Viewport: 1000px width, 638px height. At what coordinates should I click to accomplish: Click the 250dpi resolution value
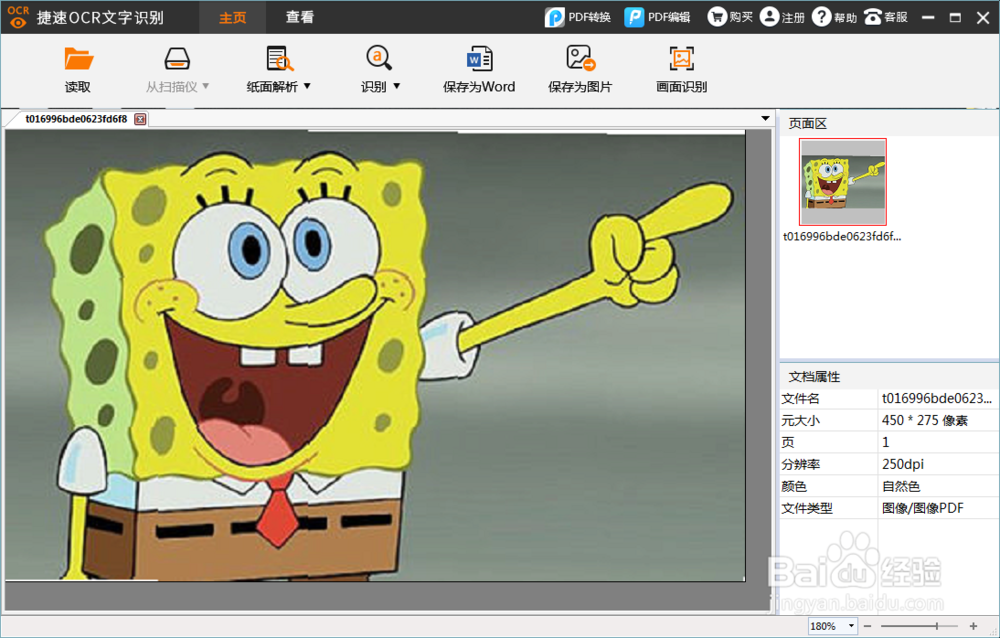902,464
